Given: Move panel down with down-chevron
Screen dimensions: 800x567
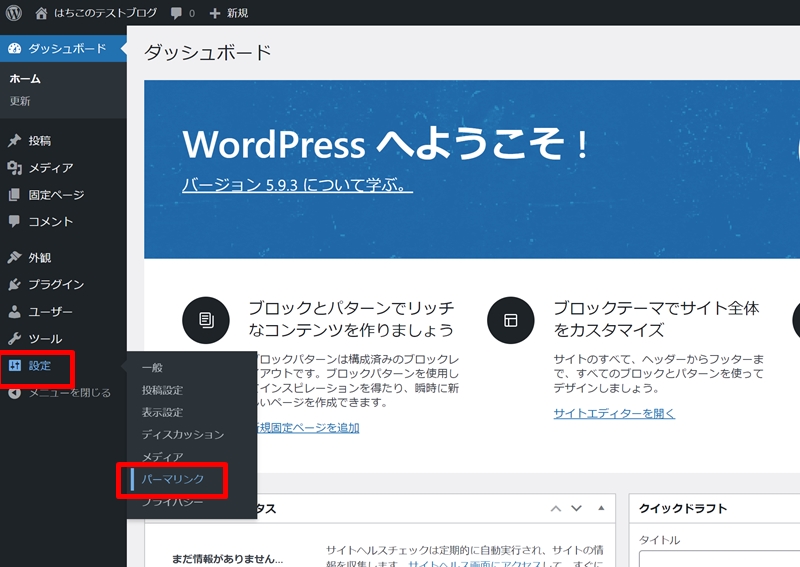Looking at the screenshot, I should click(x=576, y=508).
